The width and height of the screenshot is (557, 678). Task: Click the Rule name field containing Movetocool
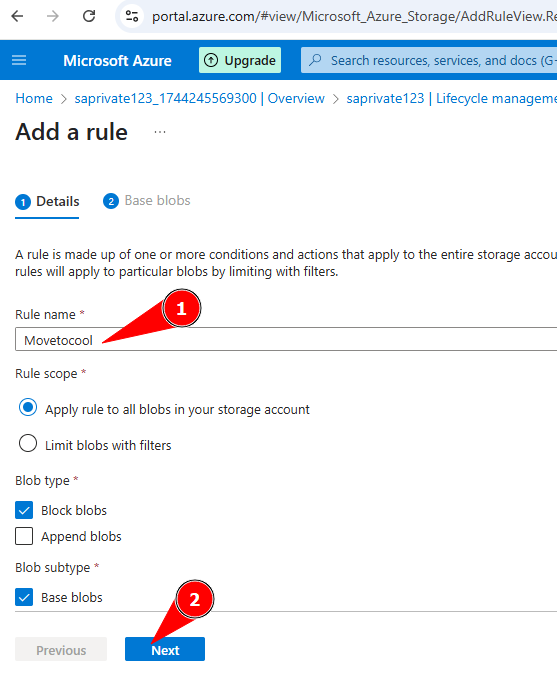[x=286, y=339]
